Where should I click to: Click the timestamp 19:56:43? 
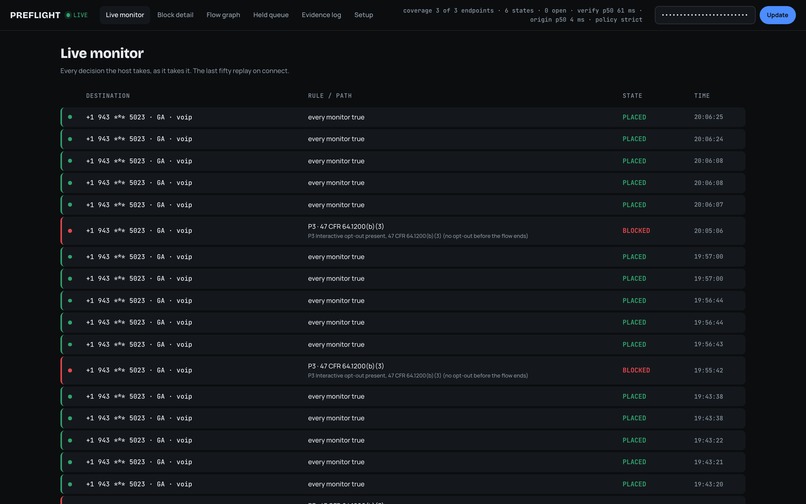[708, 345]
